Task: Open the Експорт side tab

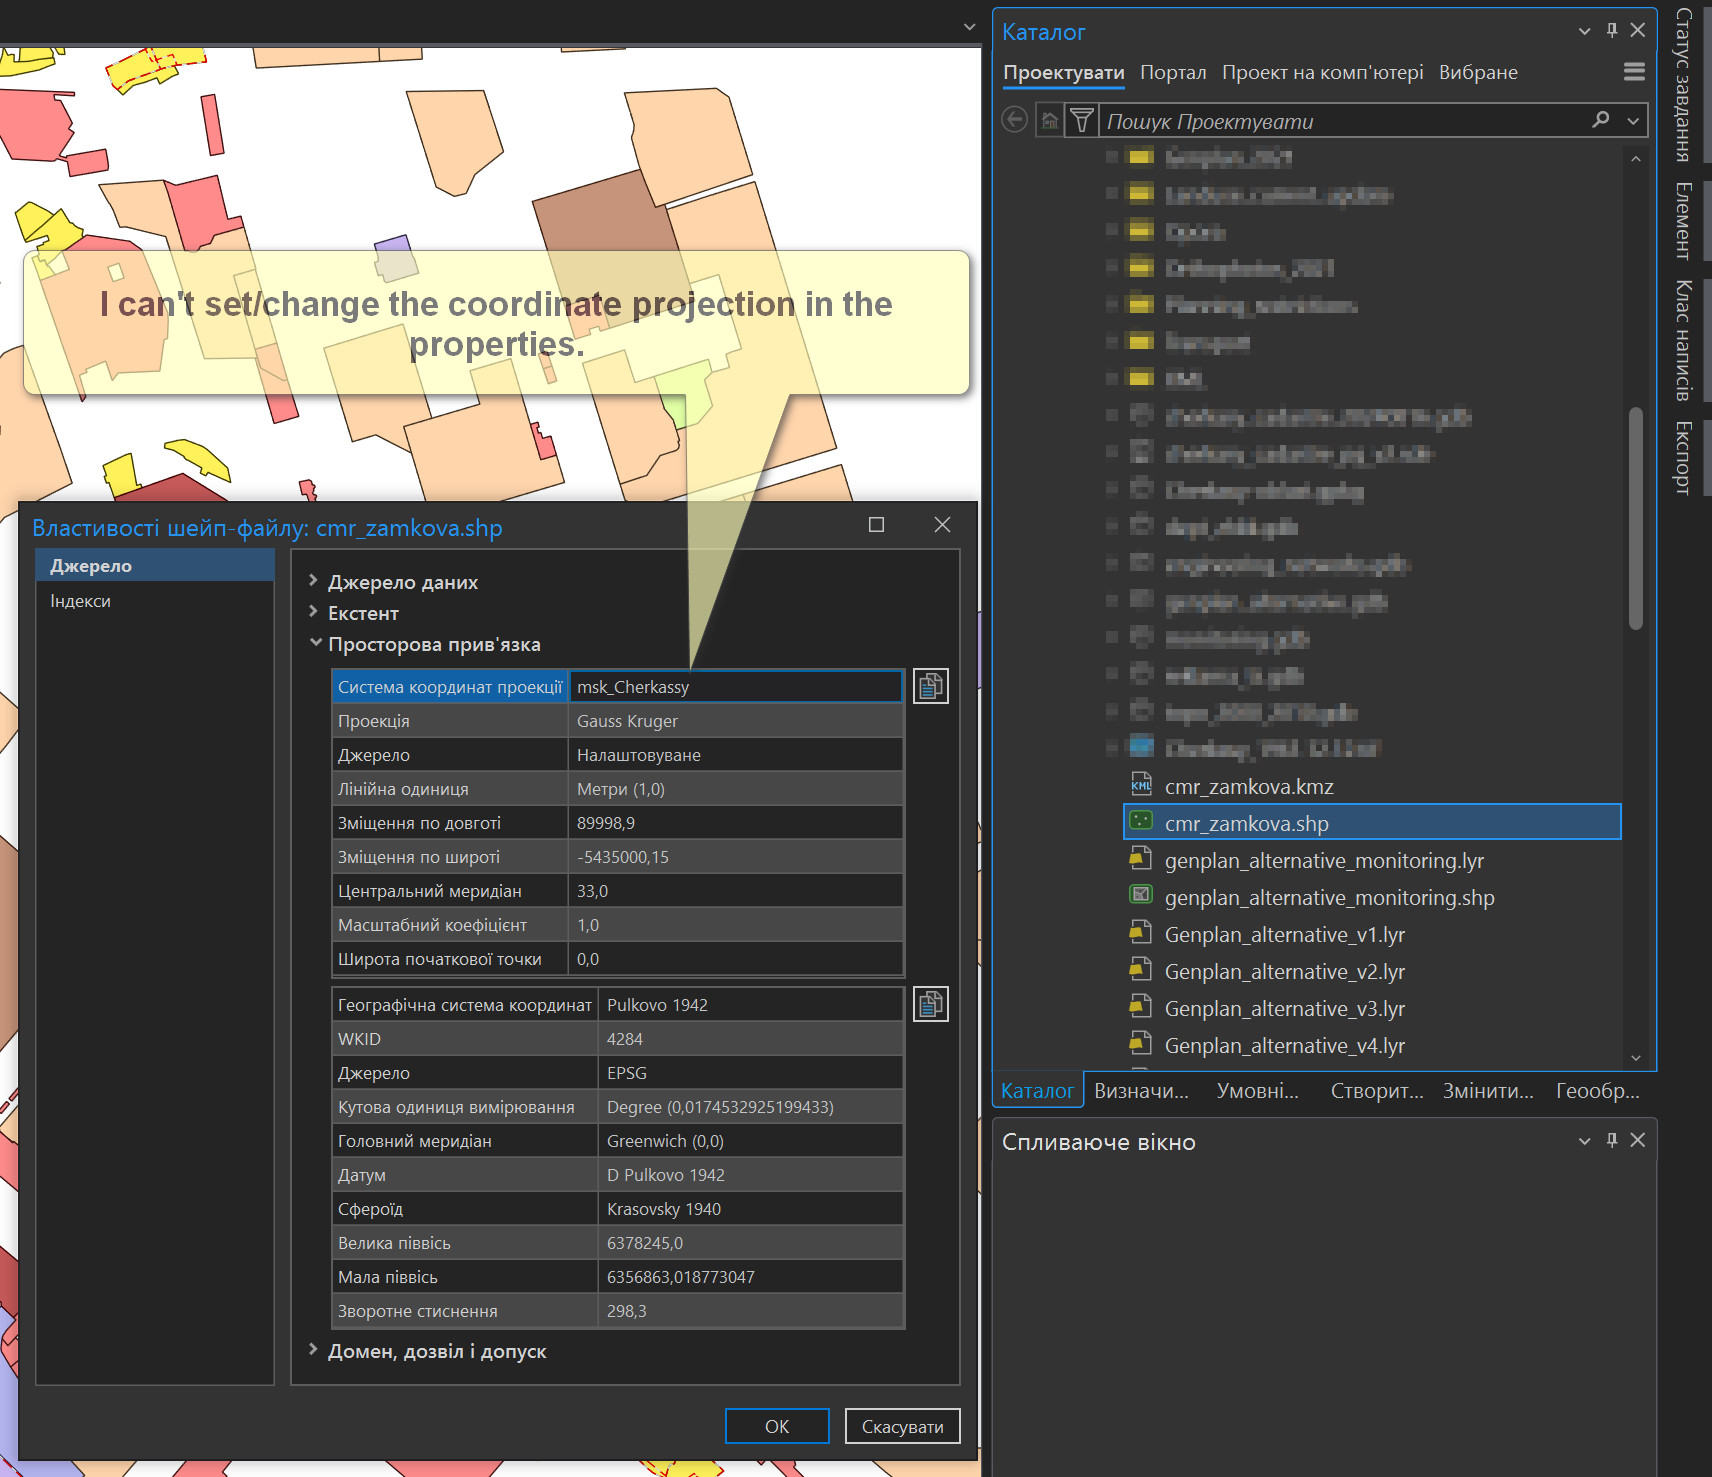Action: coord(1684,457)
